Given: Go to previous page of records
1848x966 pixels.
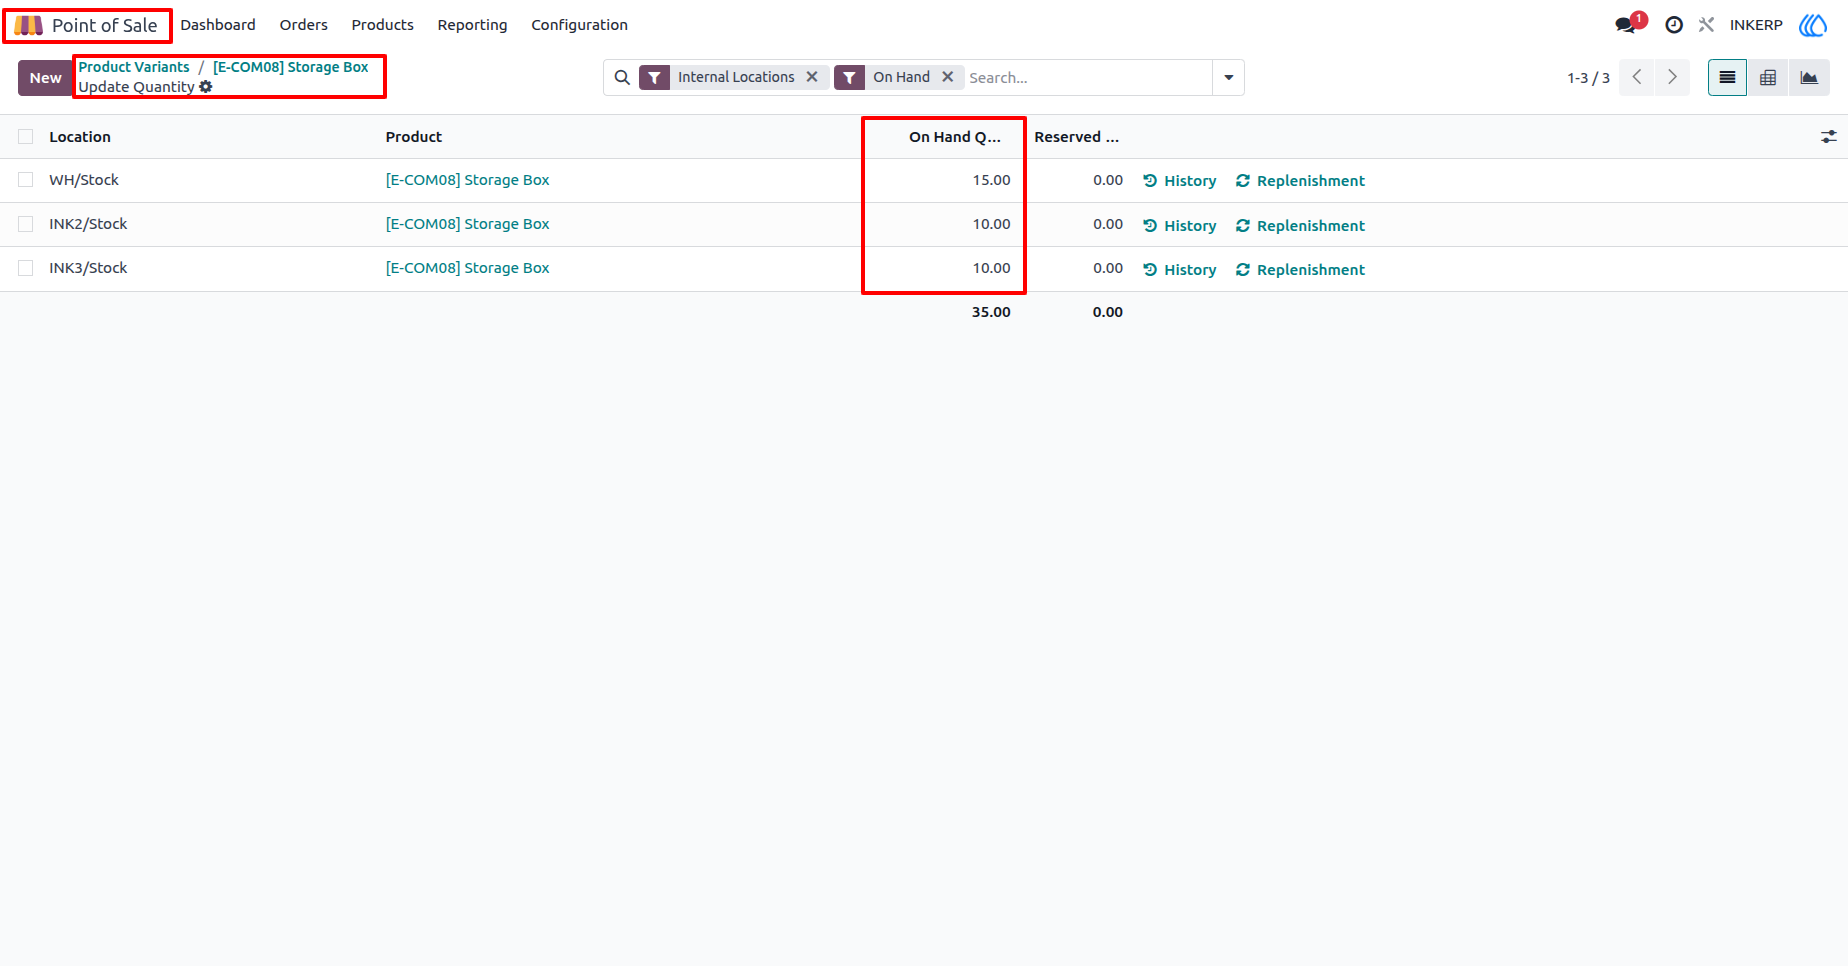Looking at the screenshot, I should 1637,77.
